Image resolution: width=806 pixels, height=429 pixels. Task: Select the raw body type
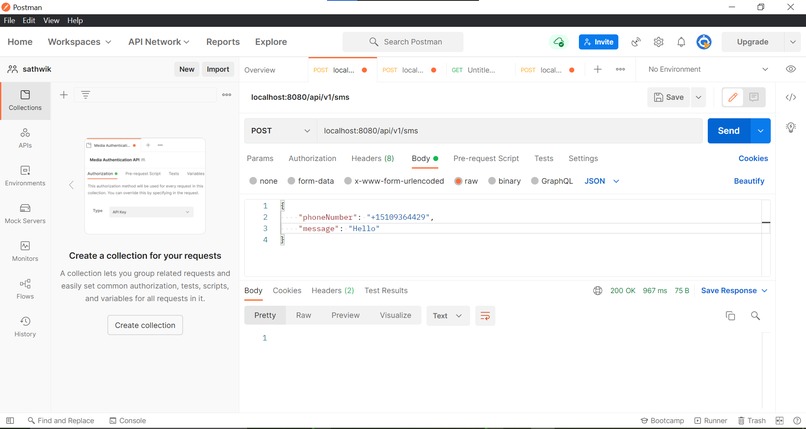pyautogui.click(x=466, y=181)
